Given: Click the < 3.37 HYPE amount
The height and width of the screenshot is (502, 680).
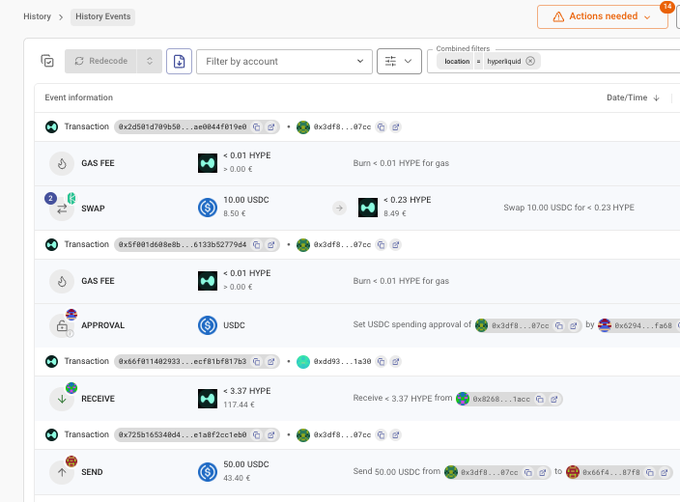Looking at the screenshot, I should [247, 391].
